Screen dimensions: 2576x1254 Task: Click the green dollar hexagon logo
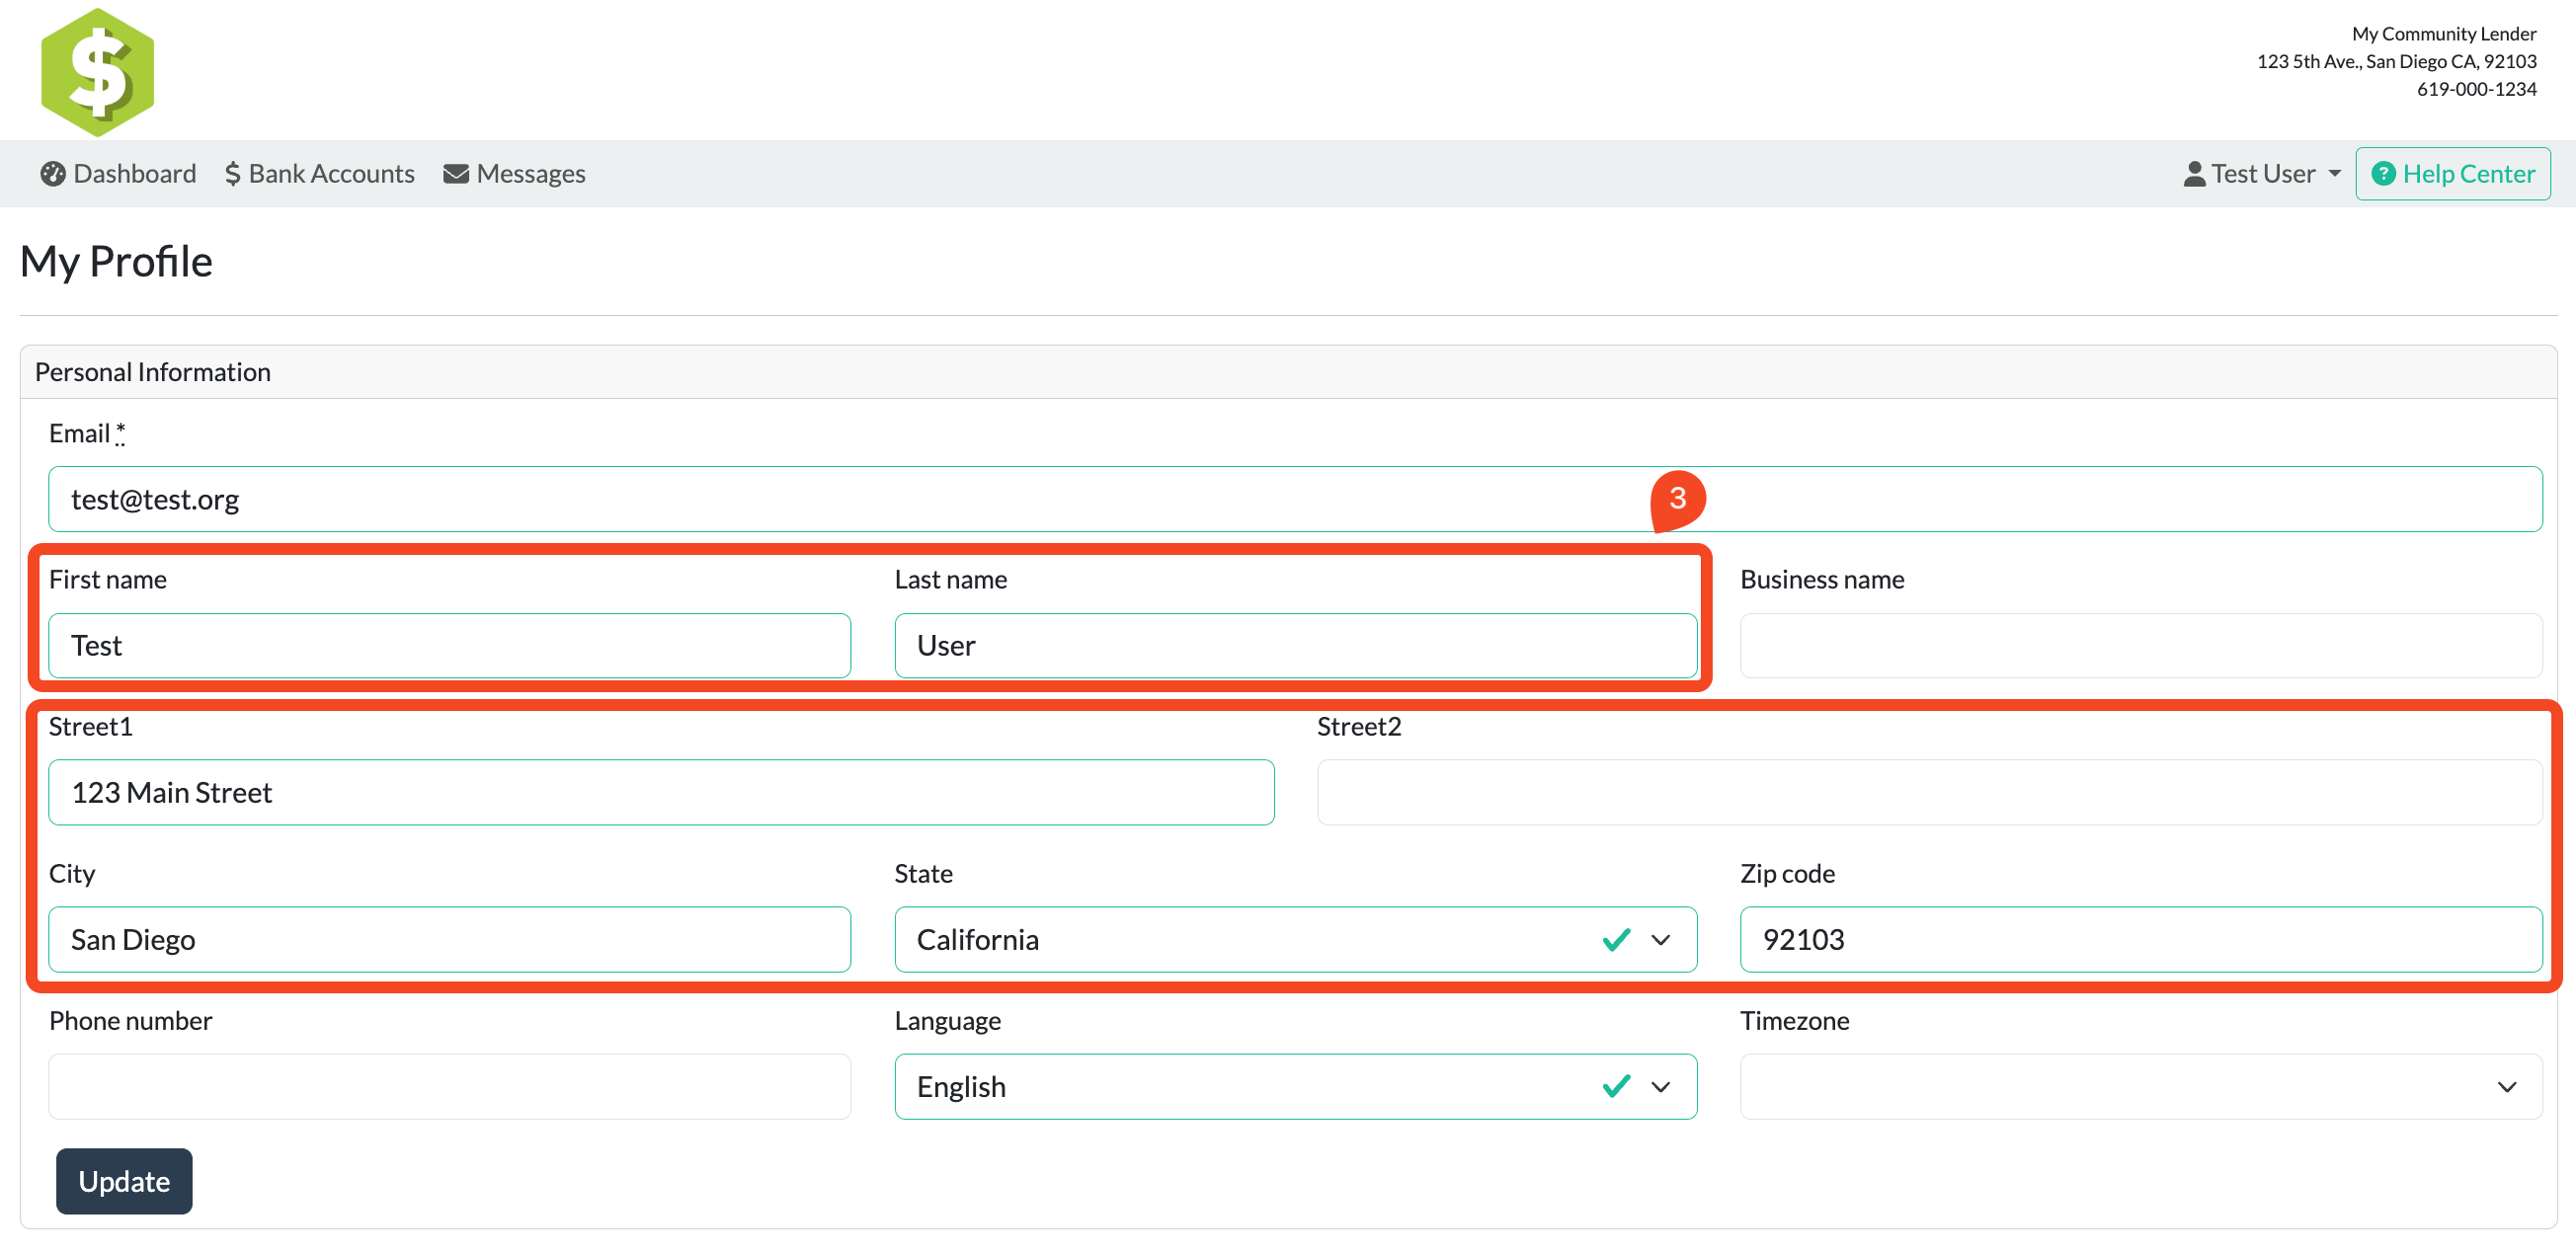(97, 72)
